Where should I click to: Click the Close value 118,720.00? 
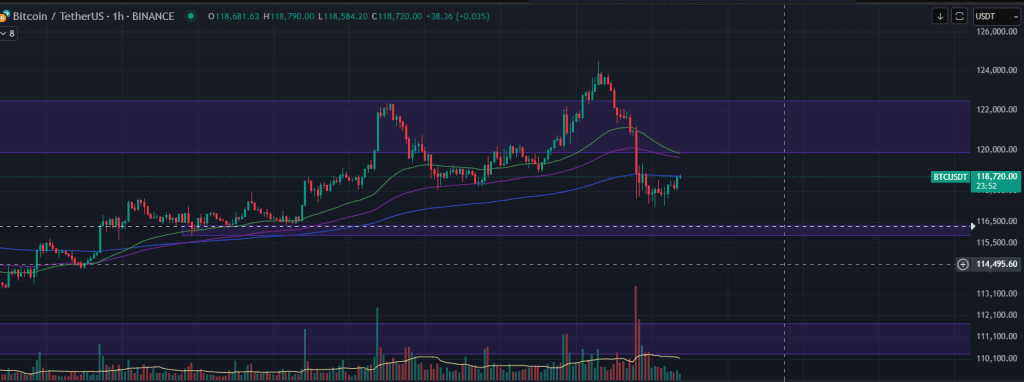(x=401, y=16)
